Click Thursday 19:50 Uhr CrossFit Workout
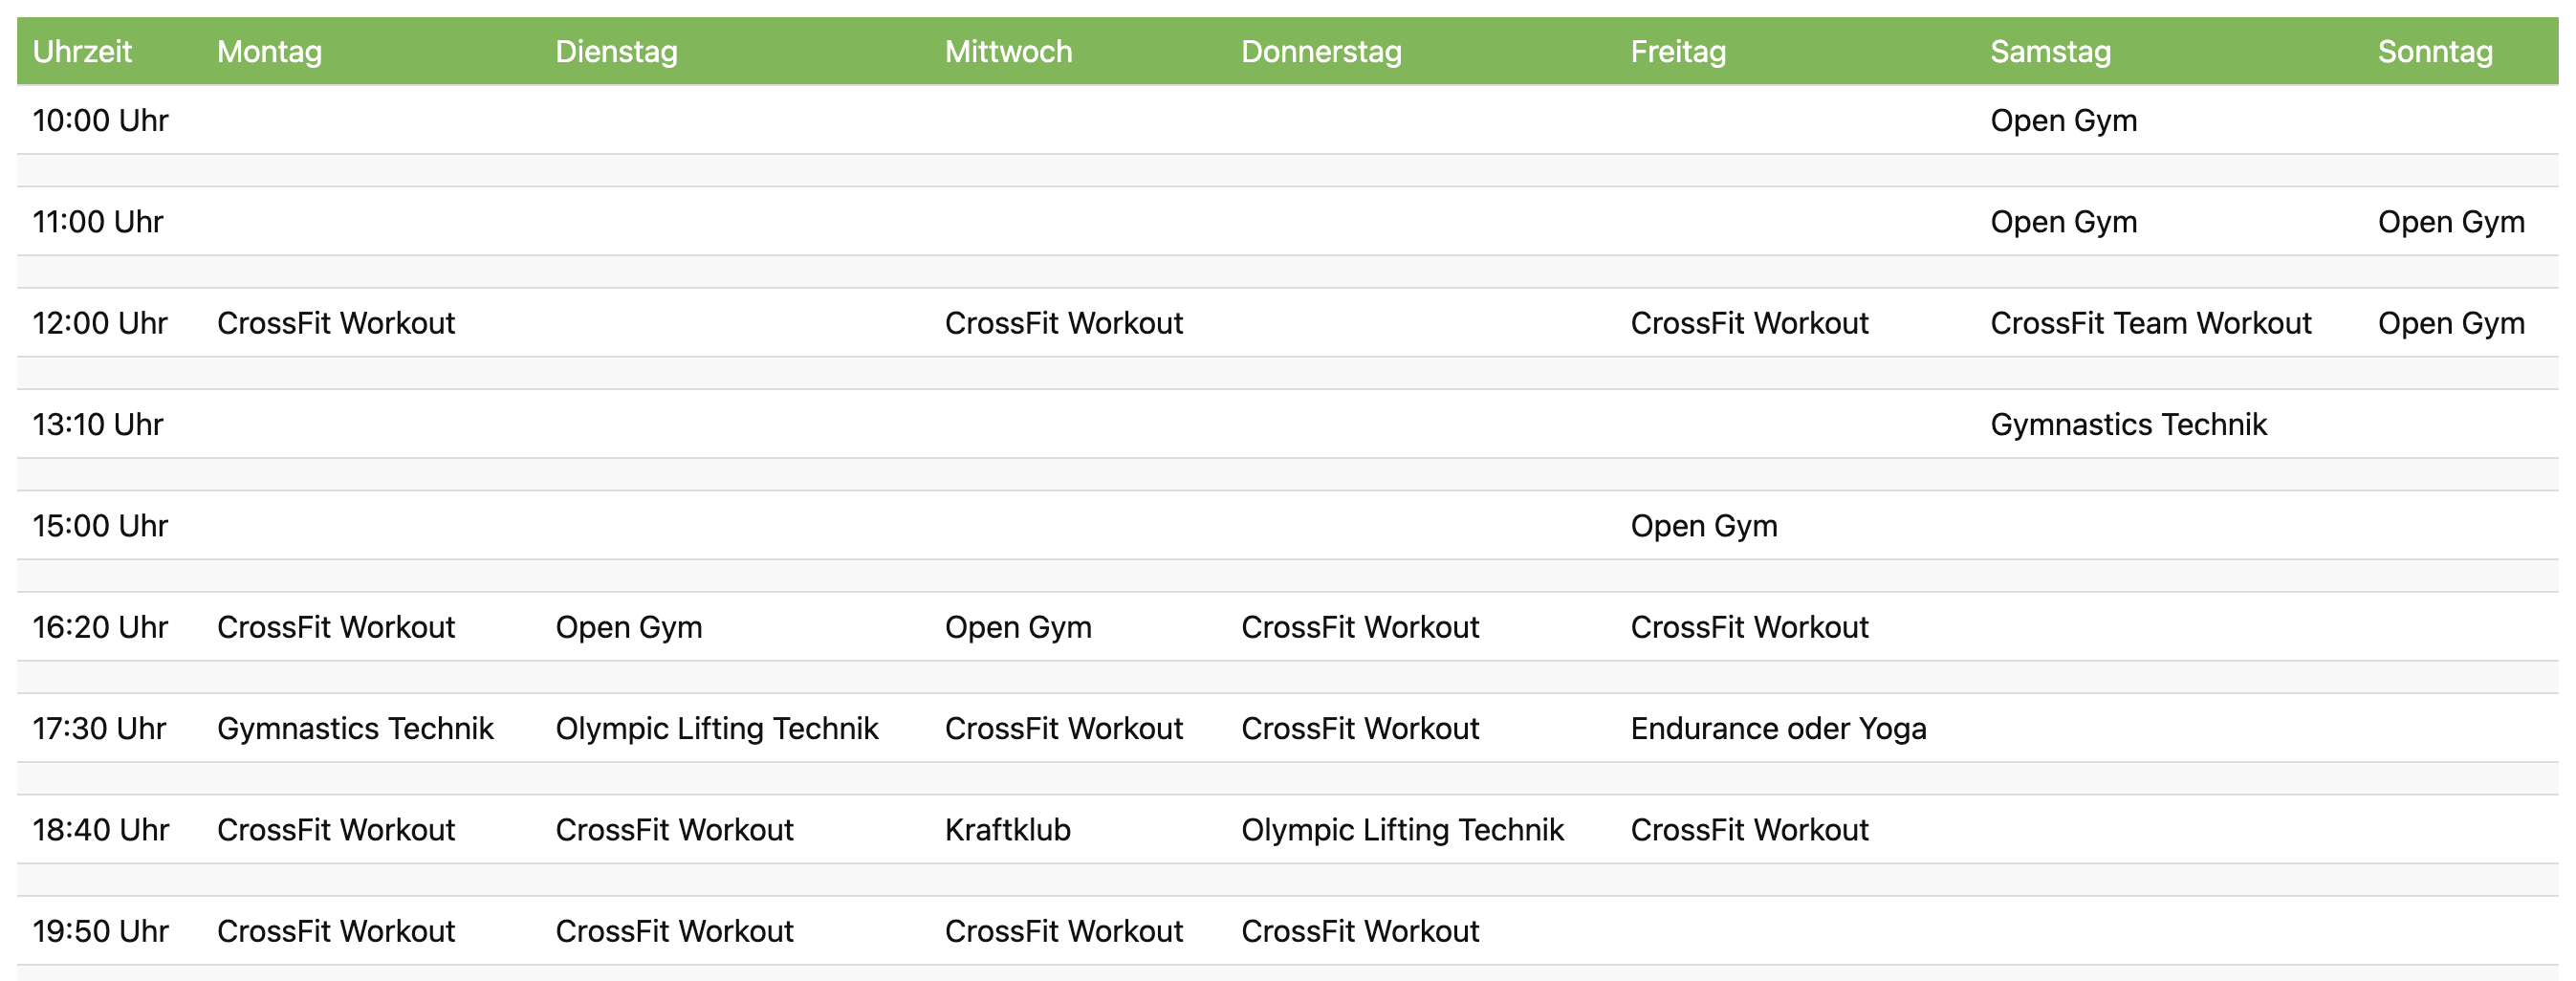The image size is (2576, 981). point(1359,931)
